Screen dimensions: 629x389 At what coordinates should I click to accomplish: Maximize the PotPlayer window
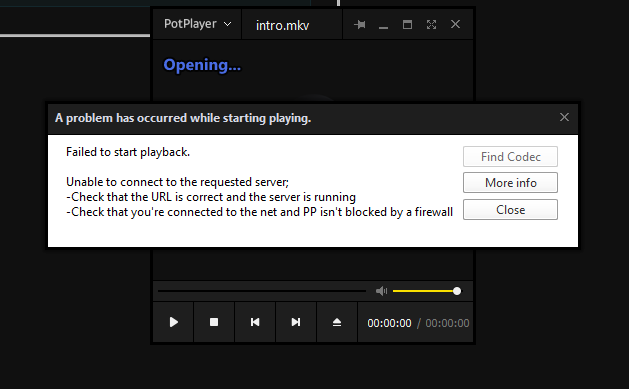[407, 25]
